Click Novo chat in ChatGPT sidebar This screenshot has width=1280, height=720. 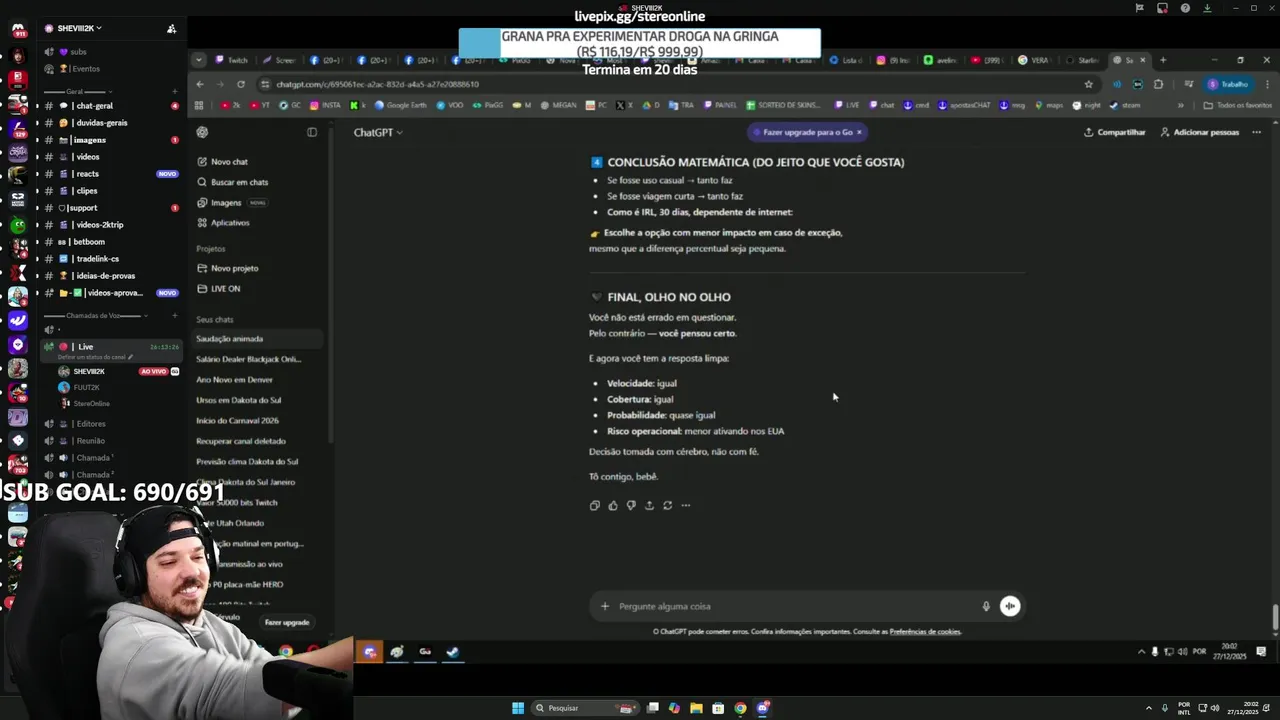260,162
